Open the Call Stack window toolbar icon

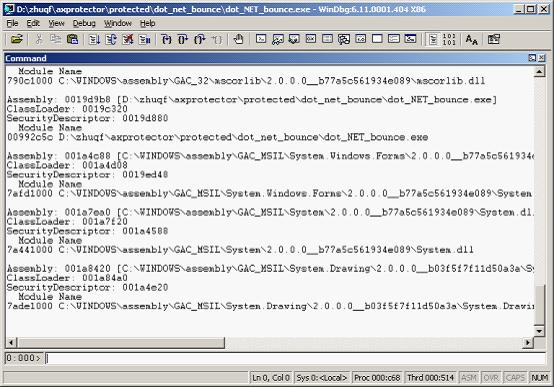344,39
